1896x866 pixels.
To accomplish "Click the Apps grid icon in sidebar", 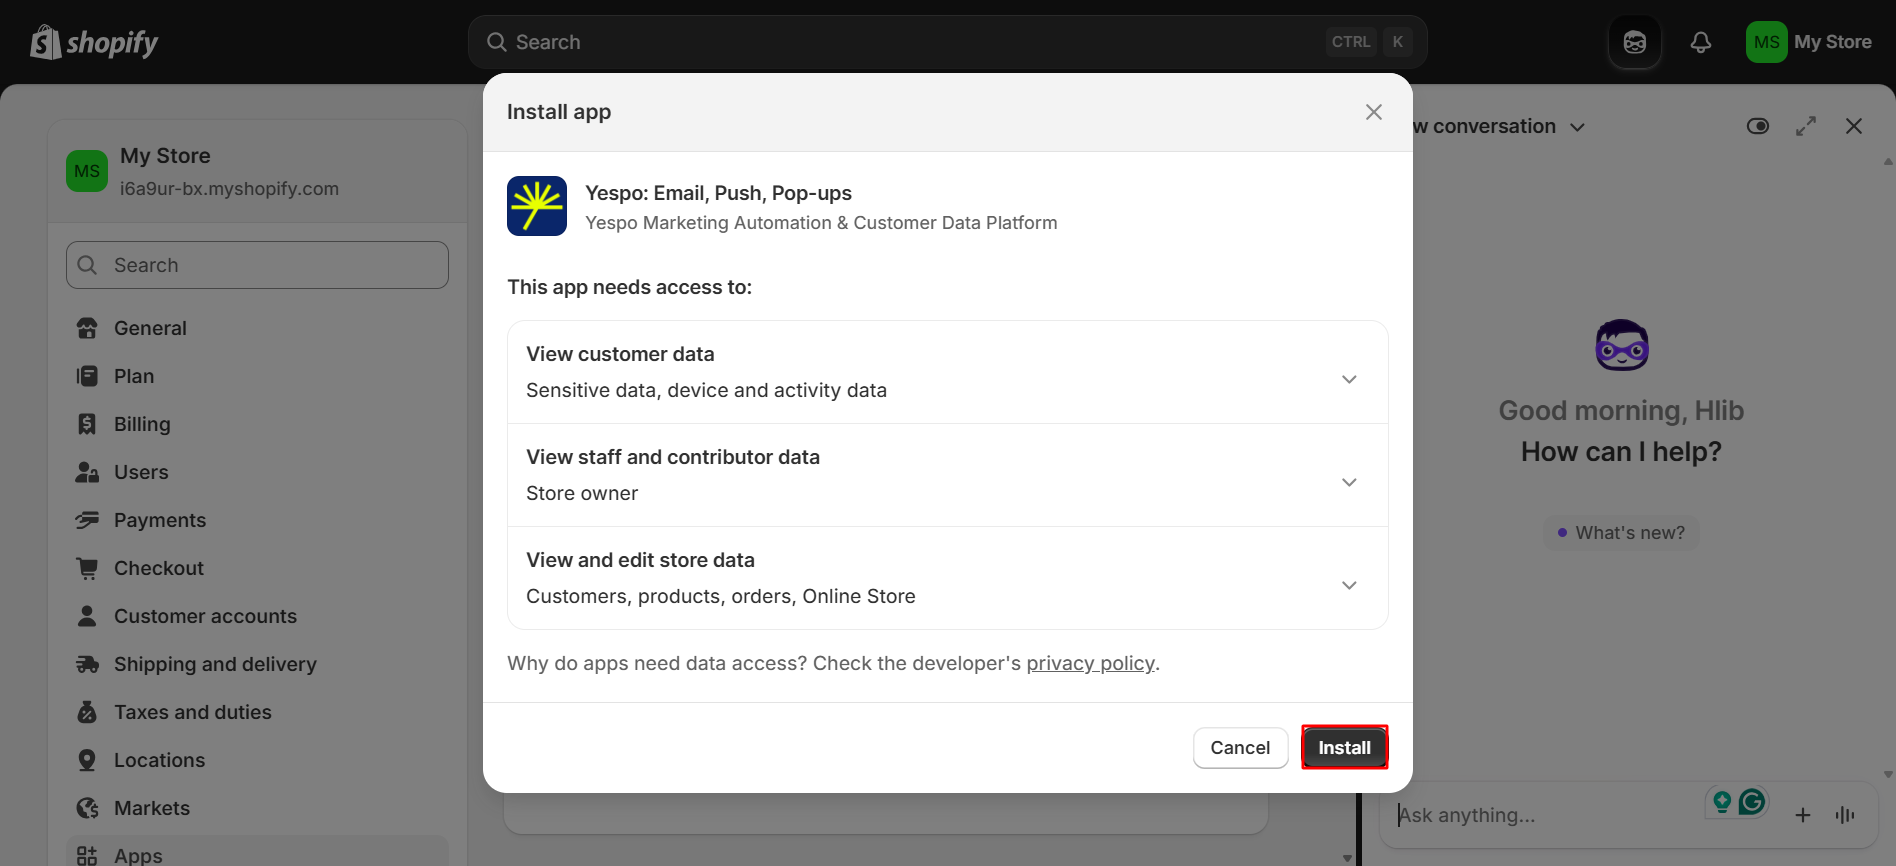I will coord(87,855).
